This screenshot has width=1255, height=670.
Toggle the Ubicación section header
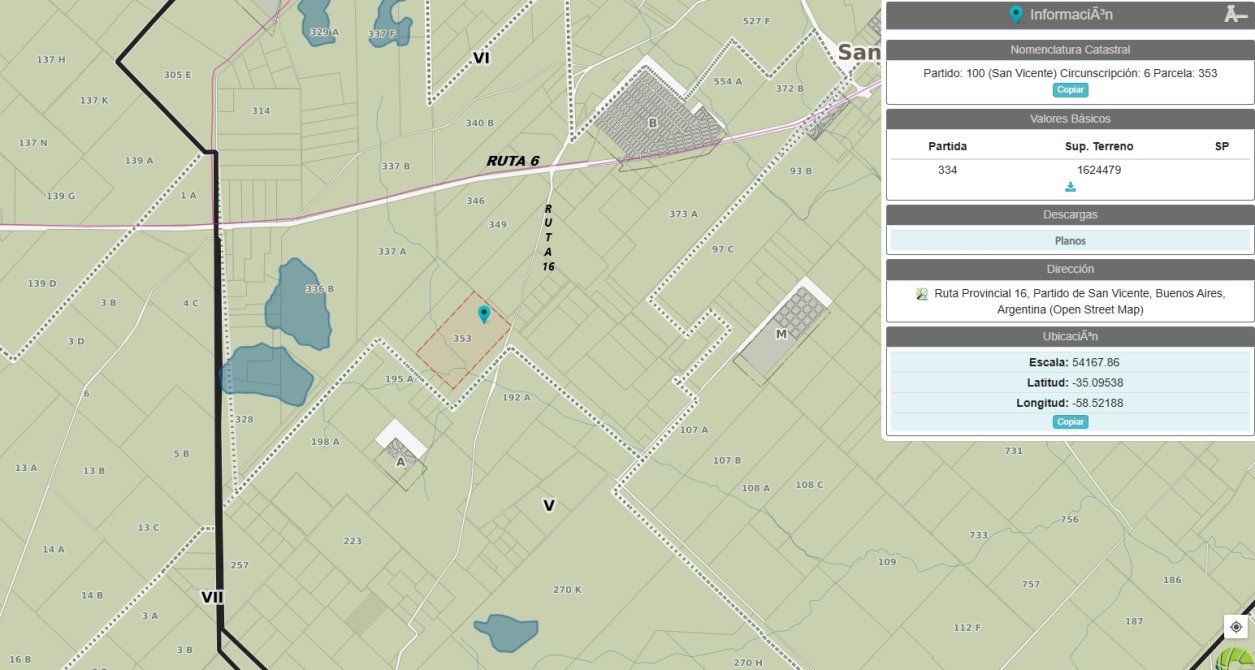pyautogui.click(x=1070, y=336)
